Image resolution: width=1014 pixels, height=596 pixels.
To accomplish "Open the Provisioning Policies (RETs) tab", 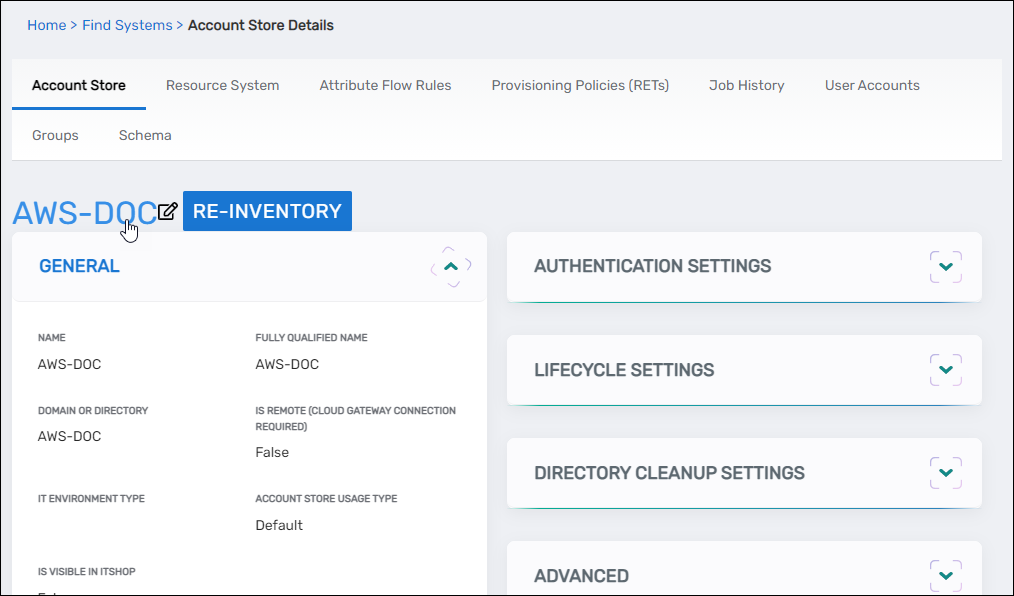I will pos(580,85).
